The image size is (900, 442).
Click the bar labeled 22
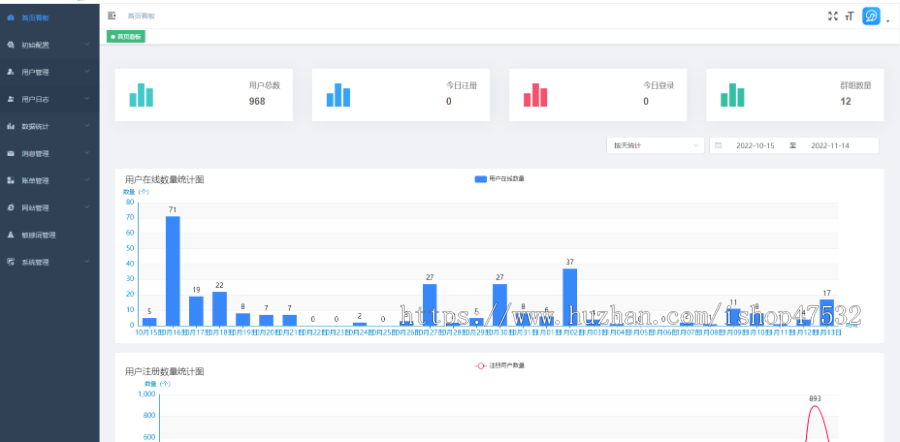pos(219,309)
